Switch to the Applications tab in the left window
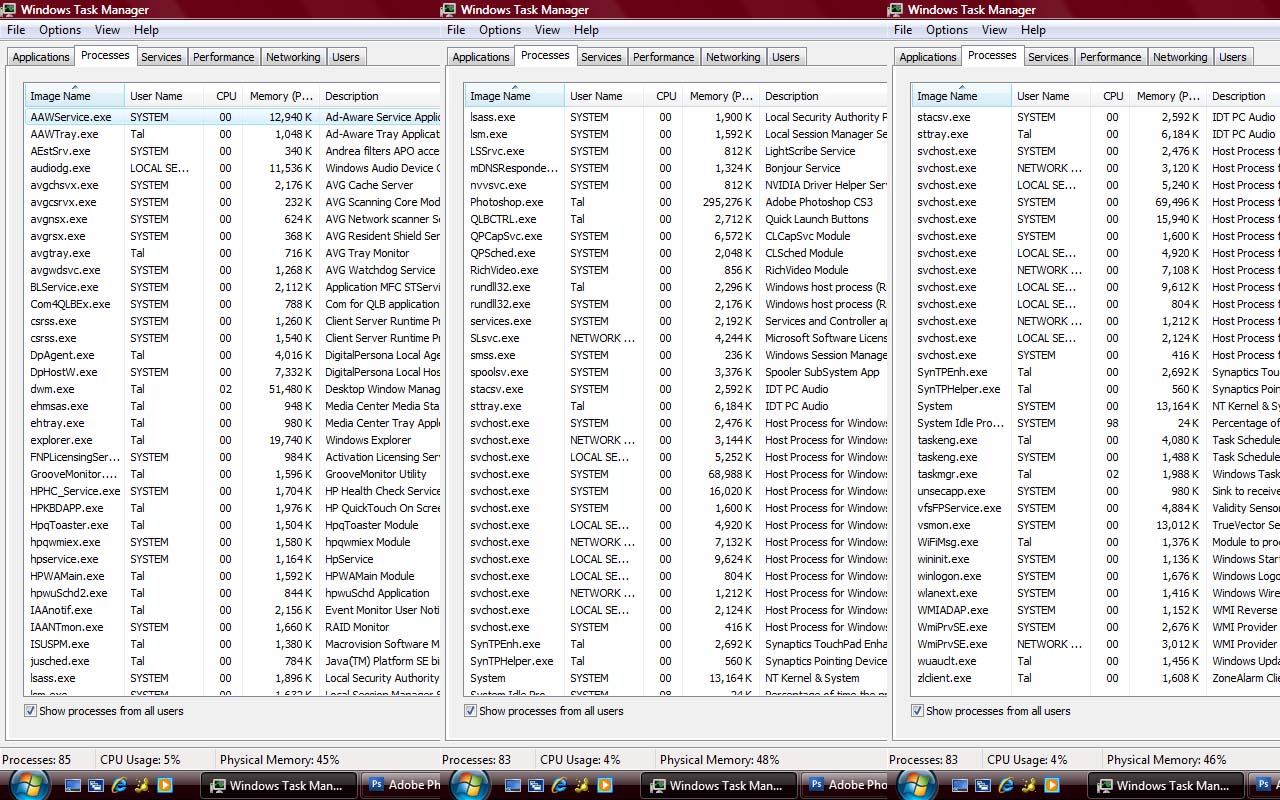 41,57
